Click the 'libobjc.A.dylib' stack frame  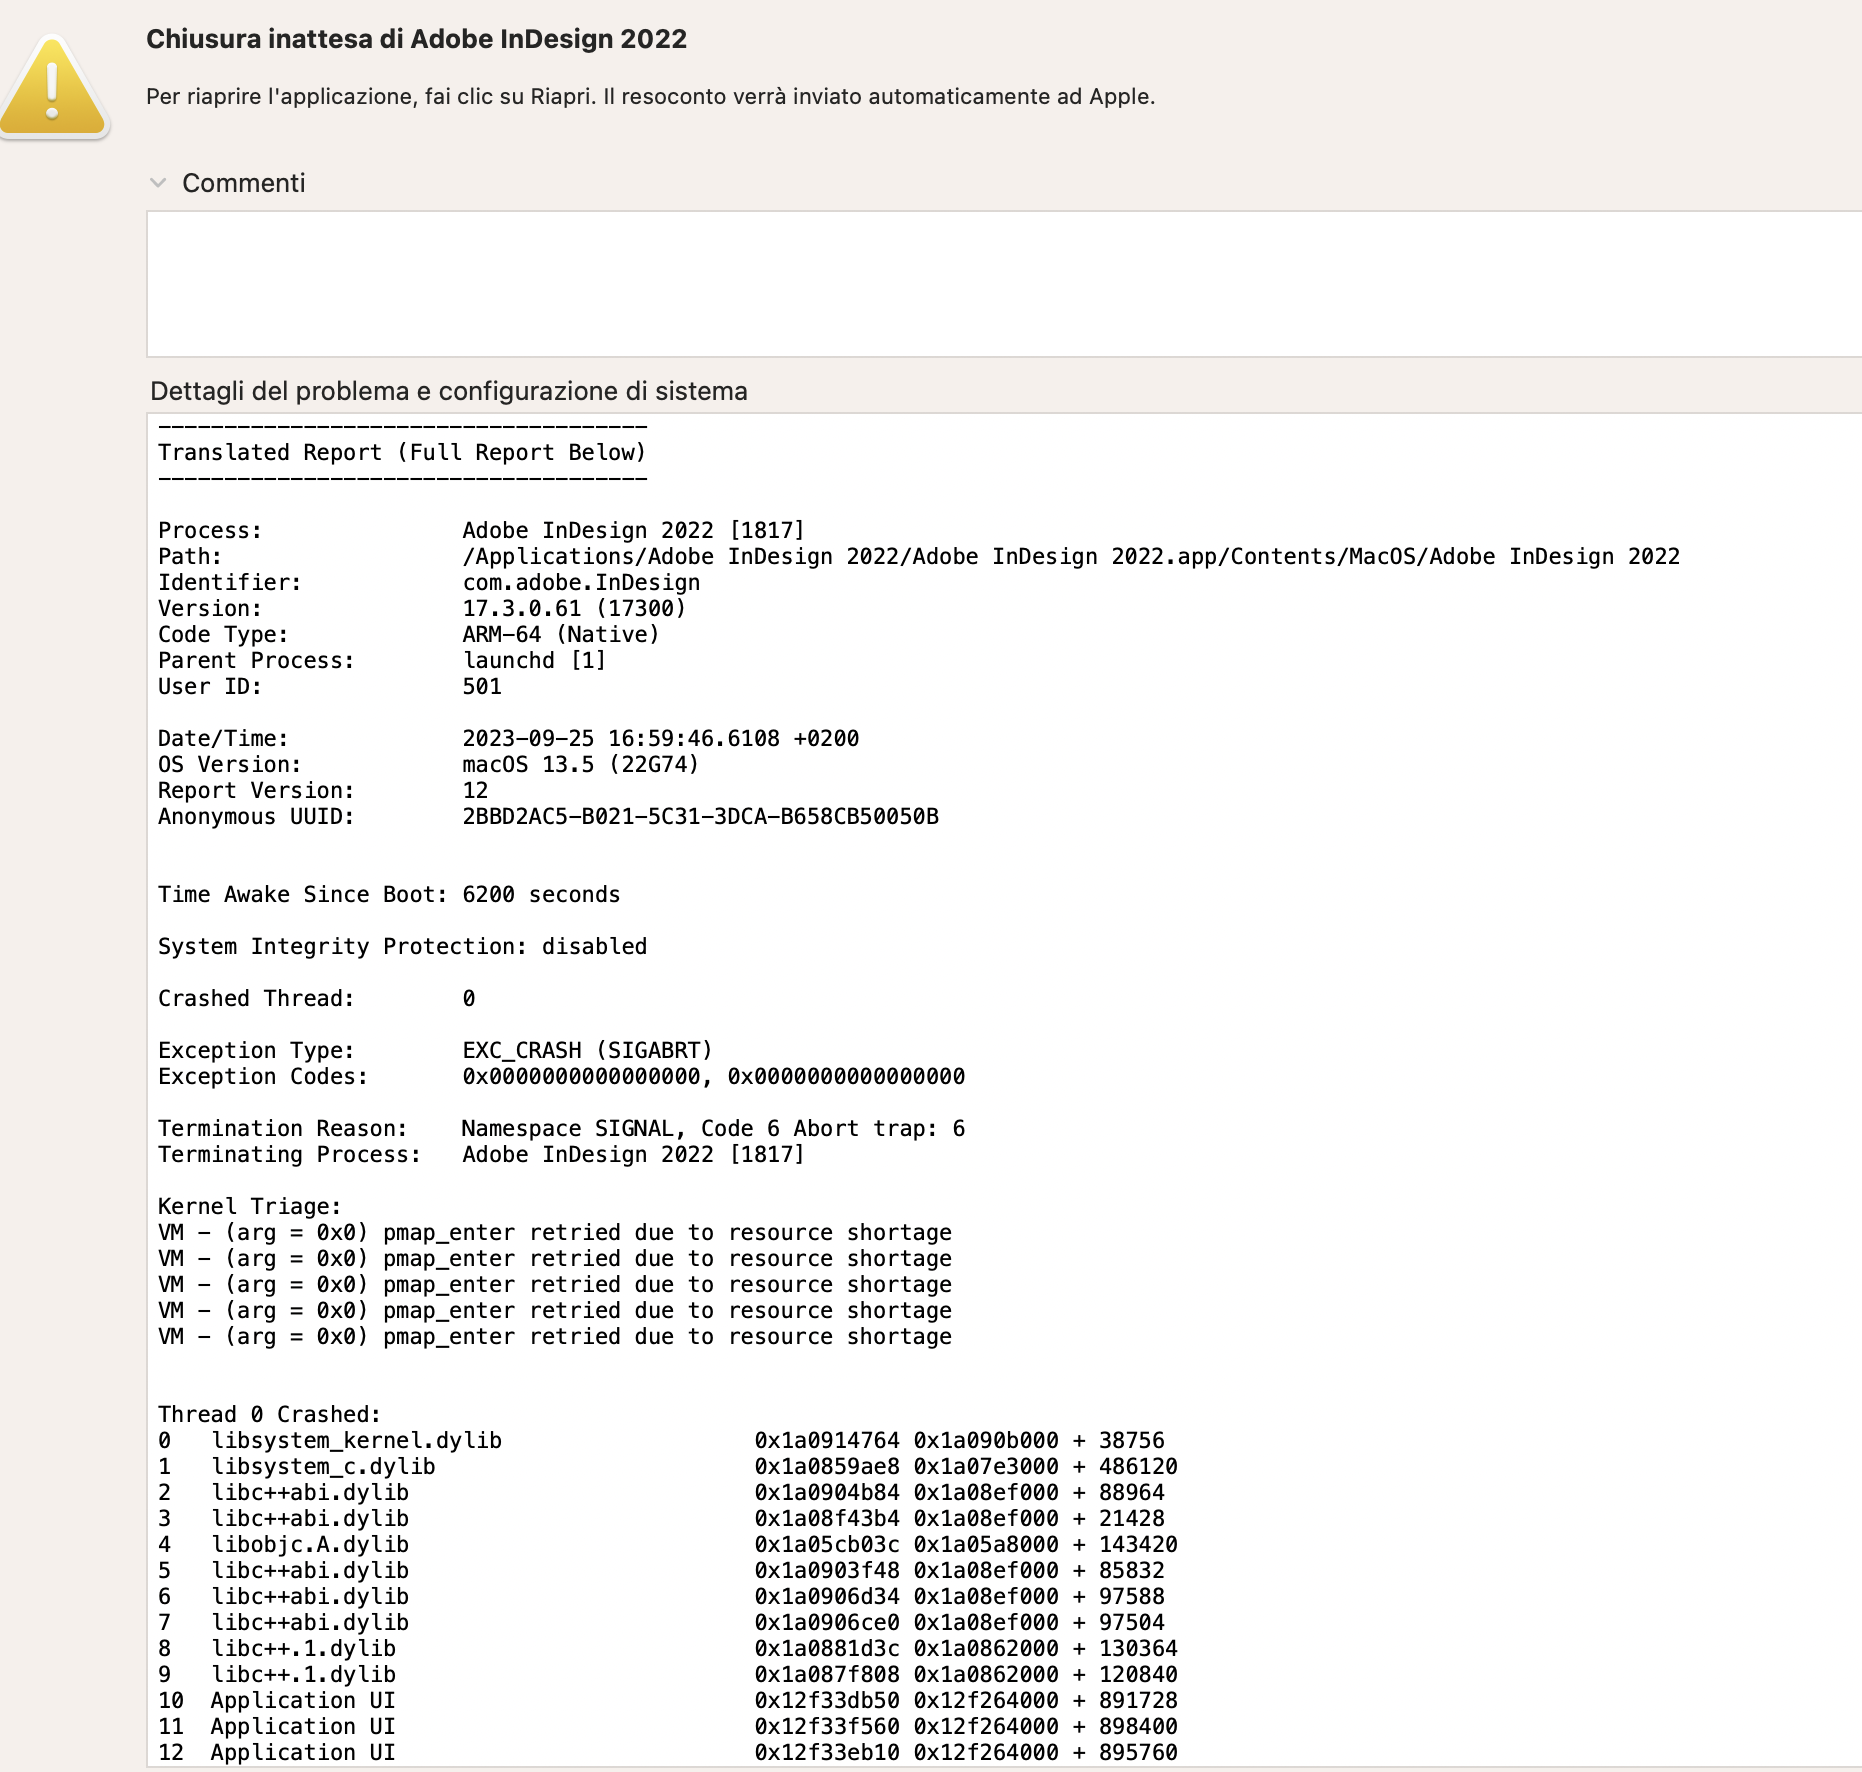[668, 1544]
